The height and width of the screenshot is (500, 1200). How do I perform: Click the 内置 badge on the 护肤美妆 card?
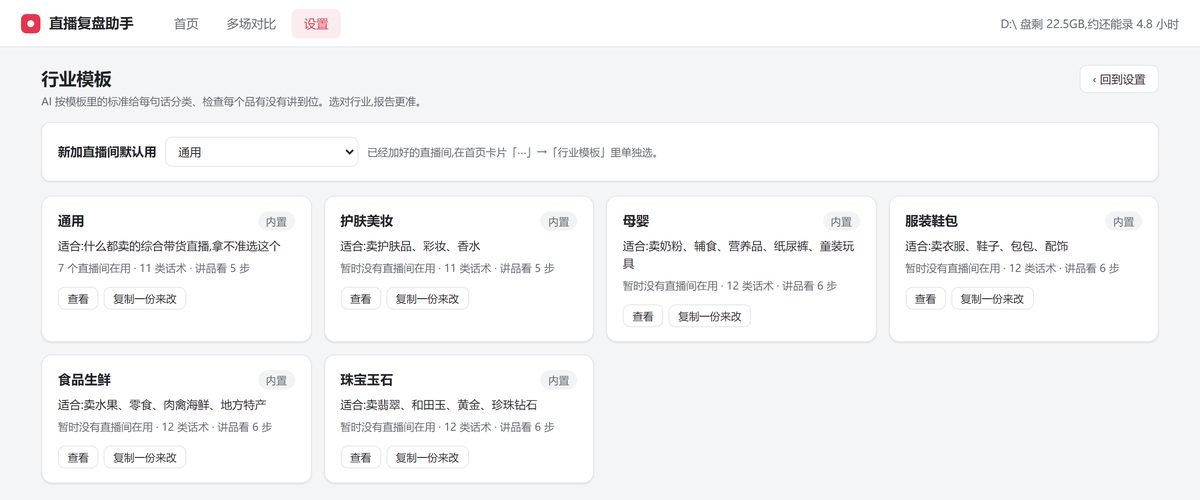click(x=559, y=222)
